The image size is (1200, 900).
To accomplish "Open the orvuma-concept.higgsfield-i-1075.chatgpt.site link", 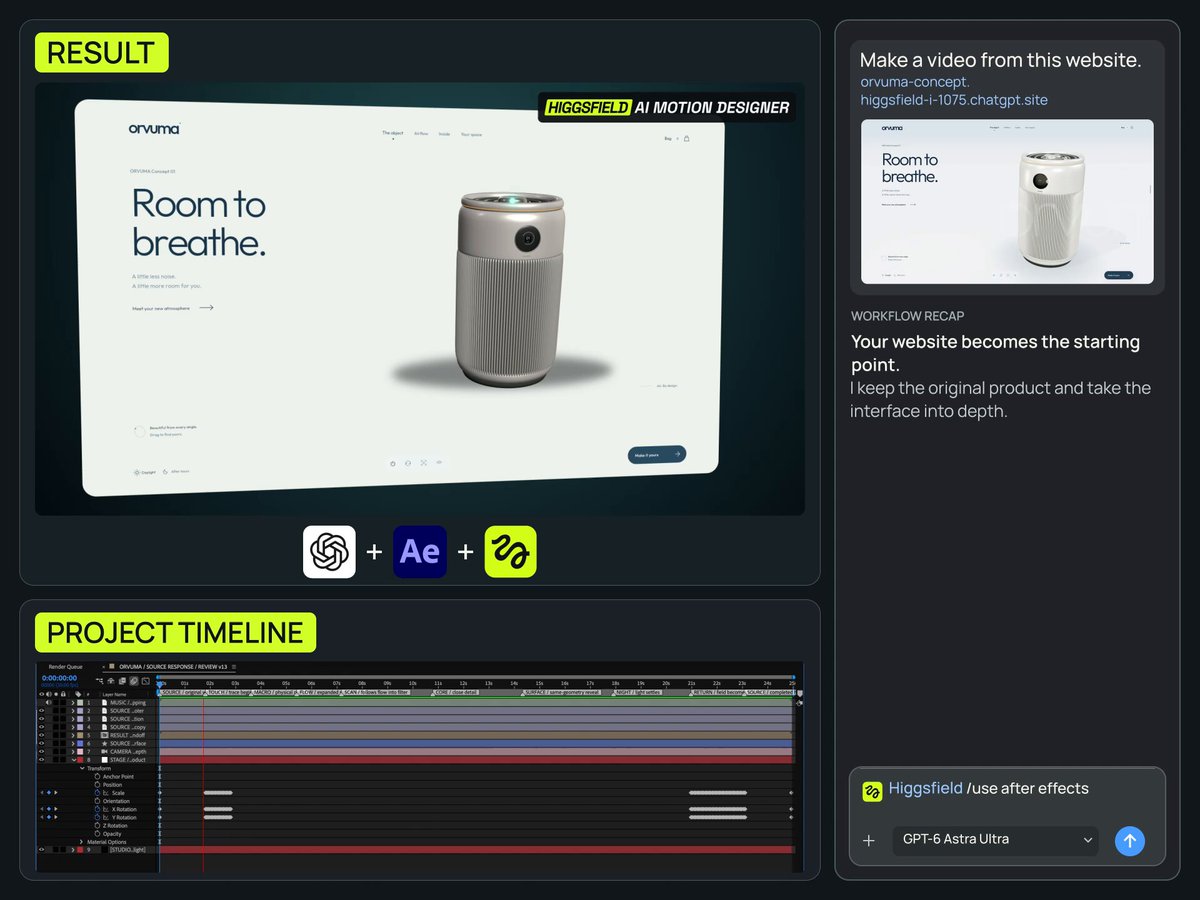I will (x=954, y=91).
